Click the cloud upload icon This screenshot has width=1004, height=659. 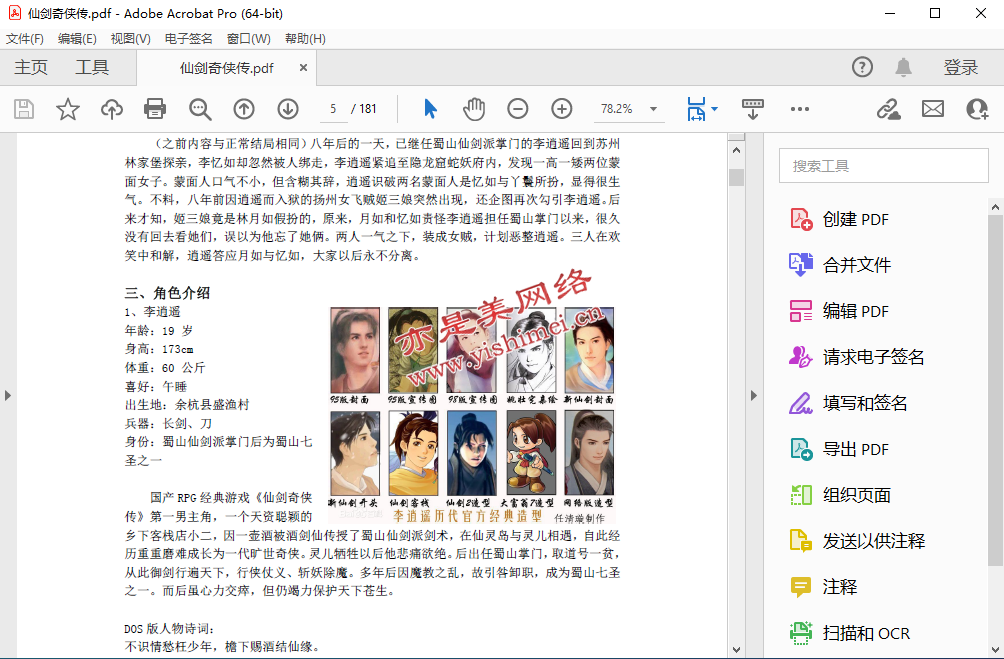pos(112,109)
